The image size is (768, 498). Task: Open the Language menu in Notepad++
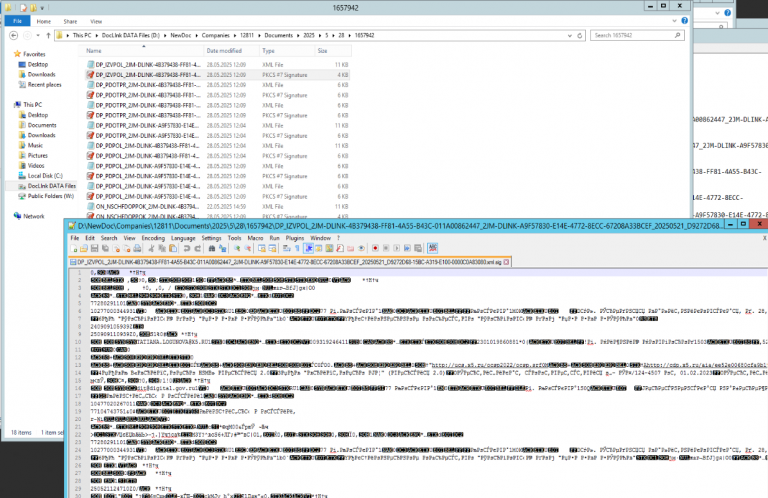tap(183, 238)
